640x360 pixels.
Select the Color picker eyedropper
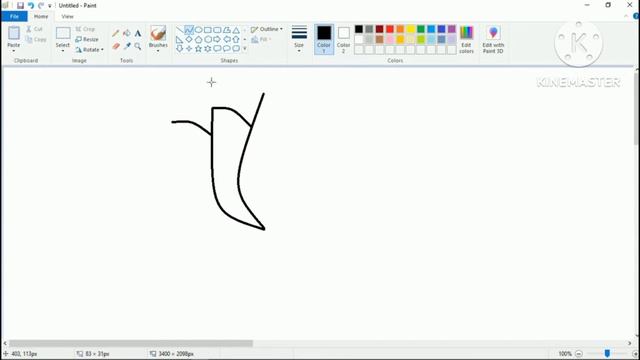[x=127, y=46]
